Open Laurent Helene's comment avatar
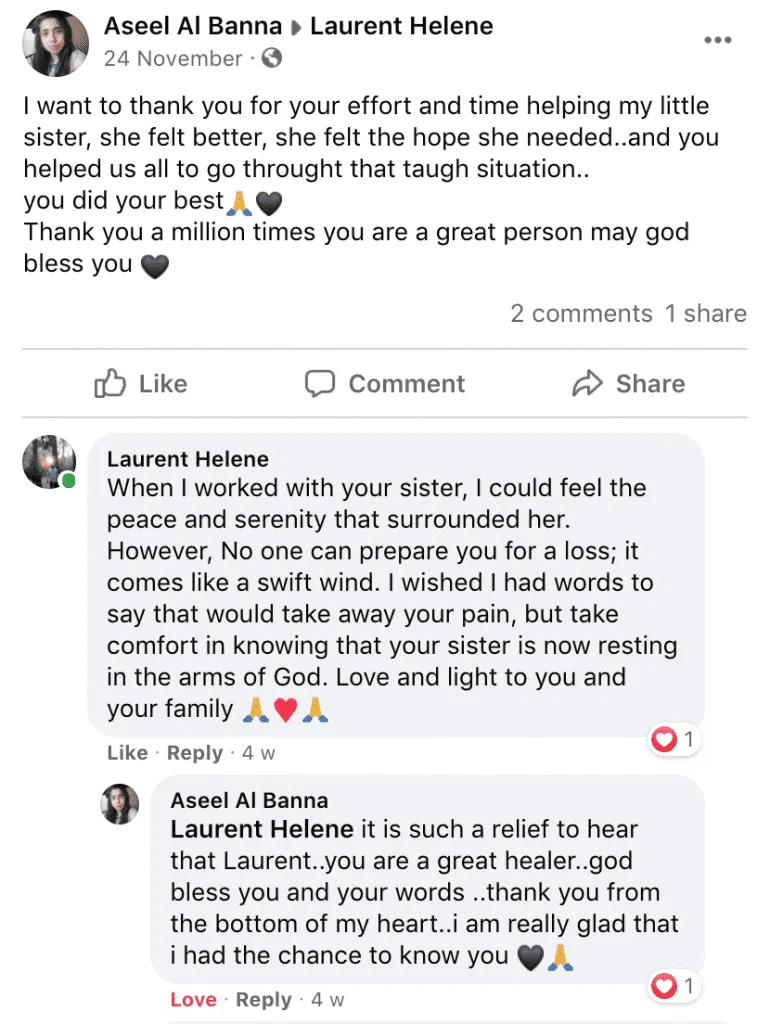 [x=49, y=462]
